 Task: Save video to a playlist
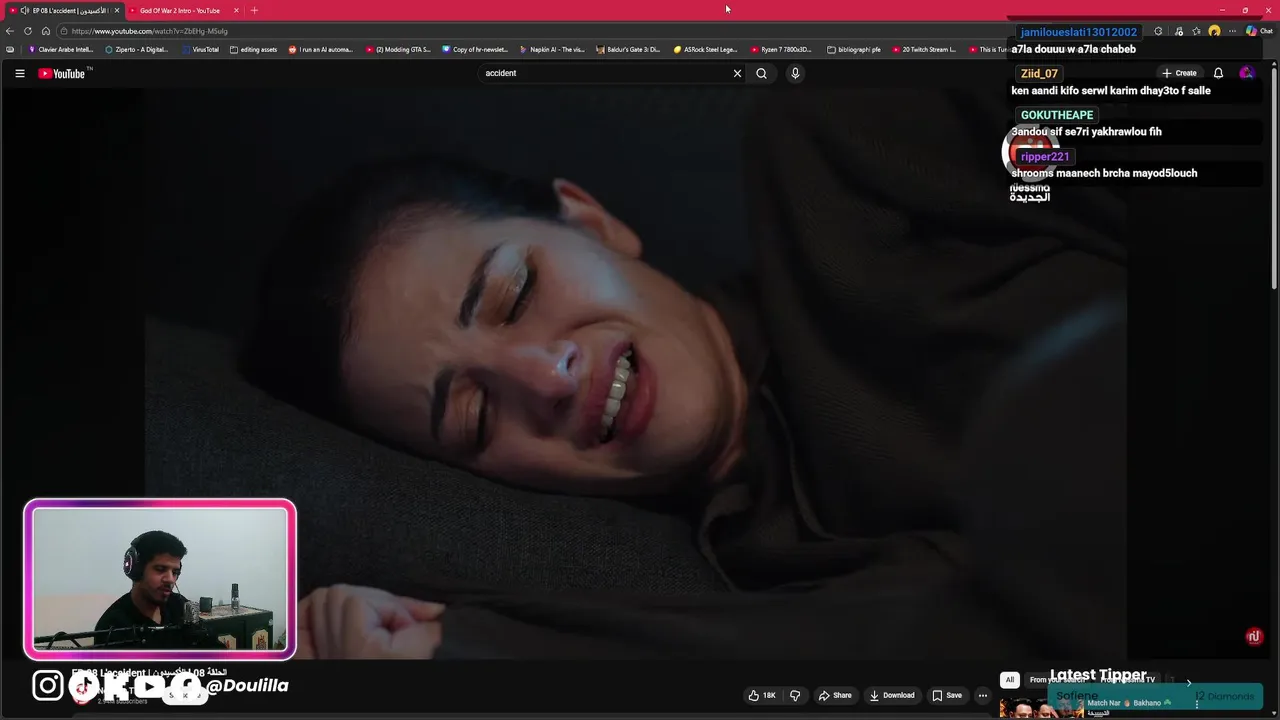click(x=947, y=695)
